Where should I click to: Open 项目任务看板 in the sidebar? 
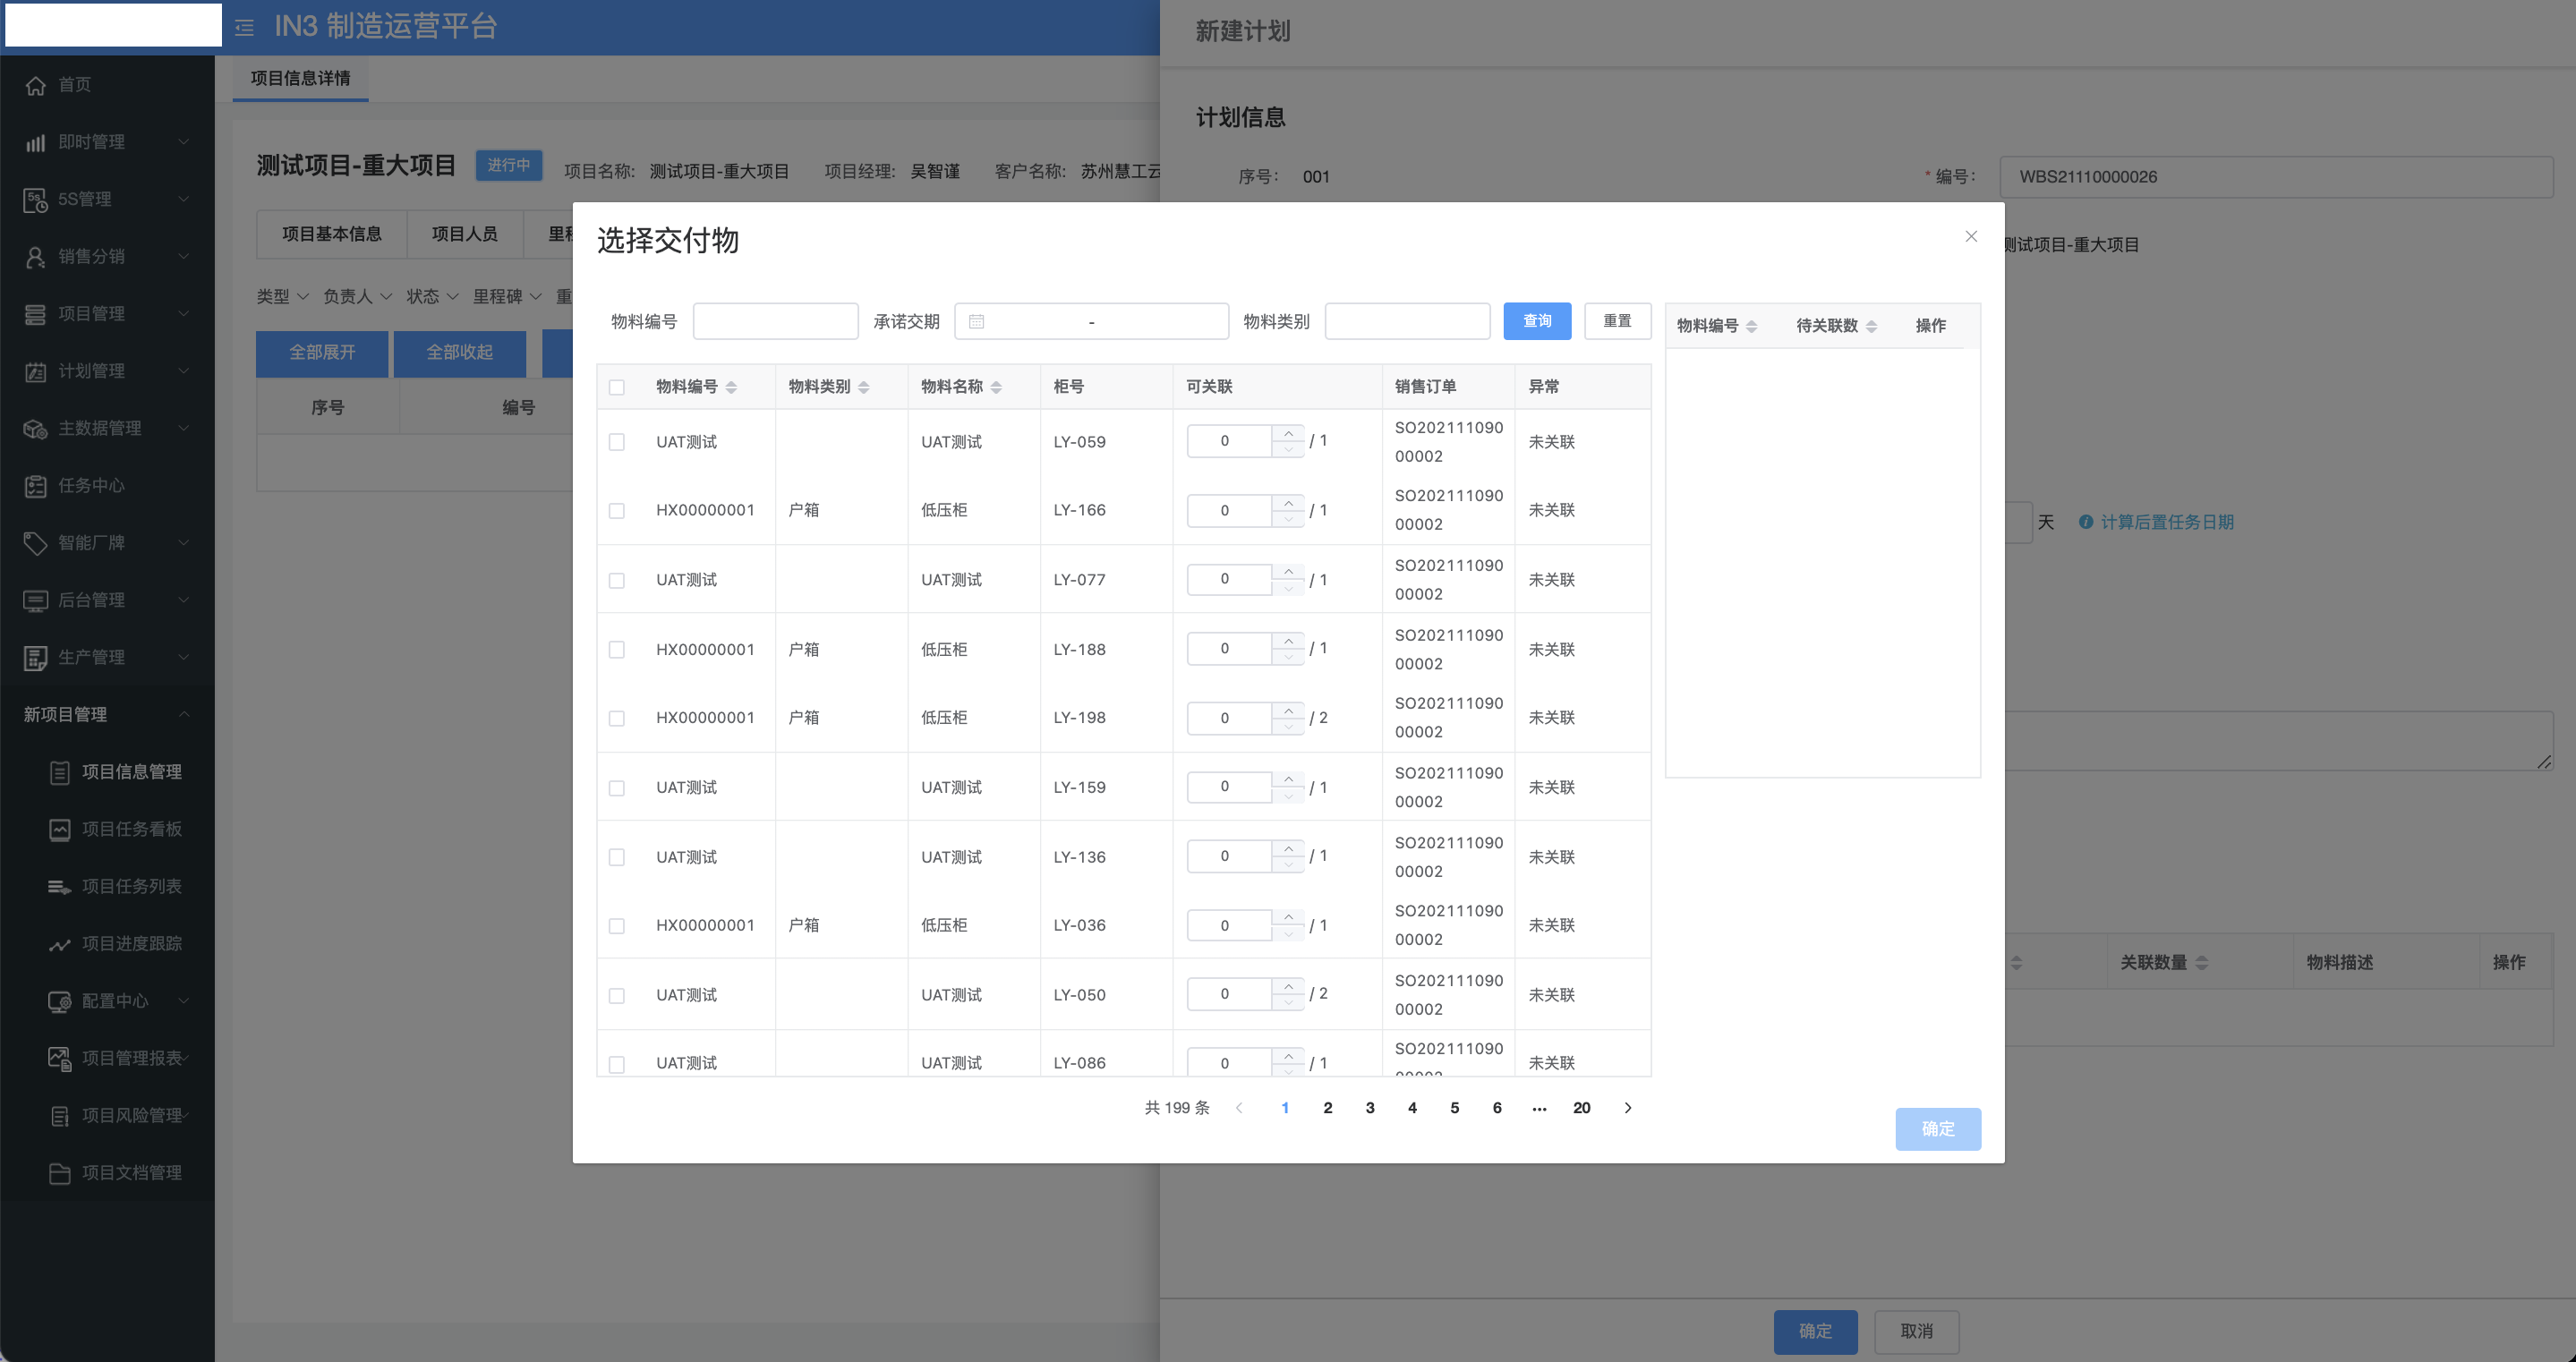[x=131, y=829]
